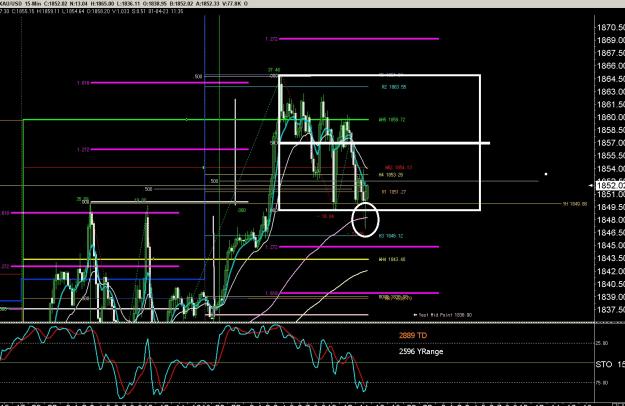The width and height of the screenshot is (625, 406).
Task: Click the 1848.00 price axis label
Action: coord(611,220)
